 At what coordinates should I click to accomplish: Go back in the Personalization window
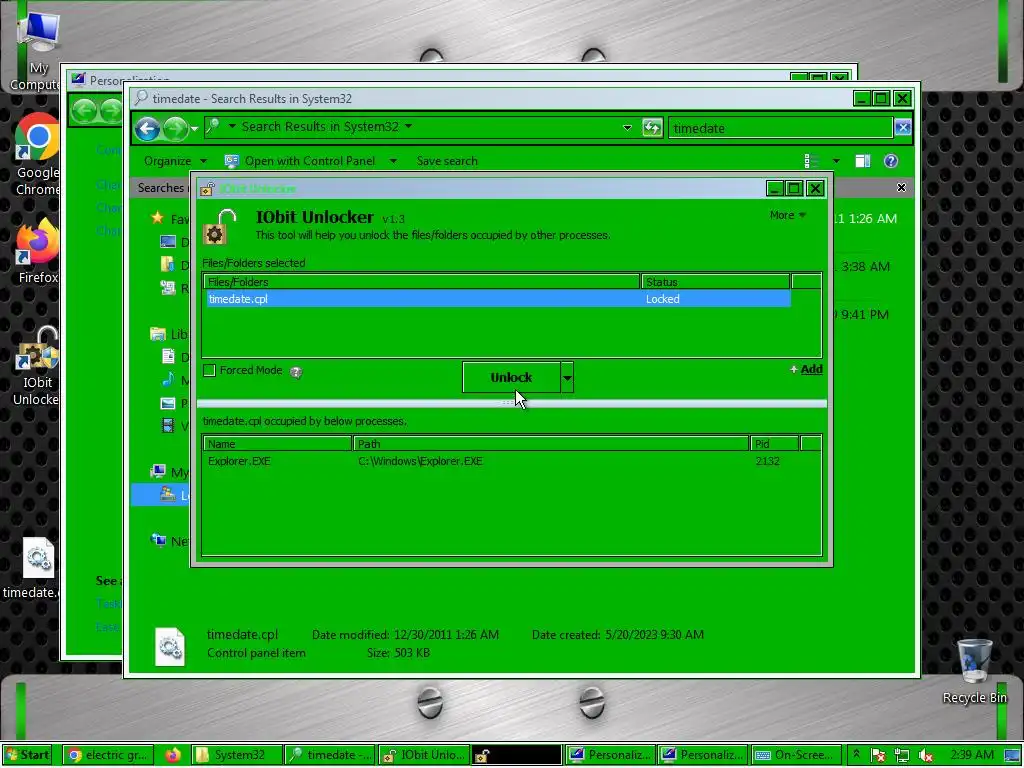tap(84, 110)
